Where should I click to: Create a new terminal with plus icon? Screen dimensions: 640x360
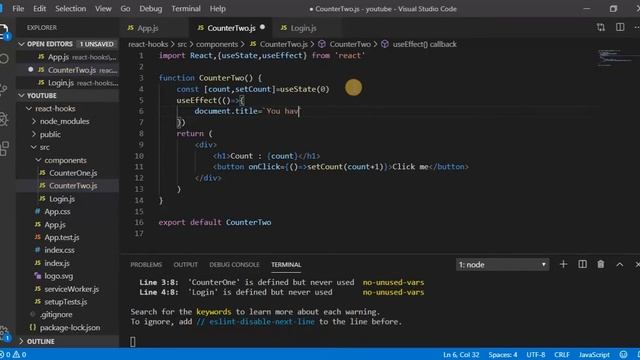tap(563, 264)
